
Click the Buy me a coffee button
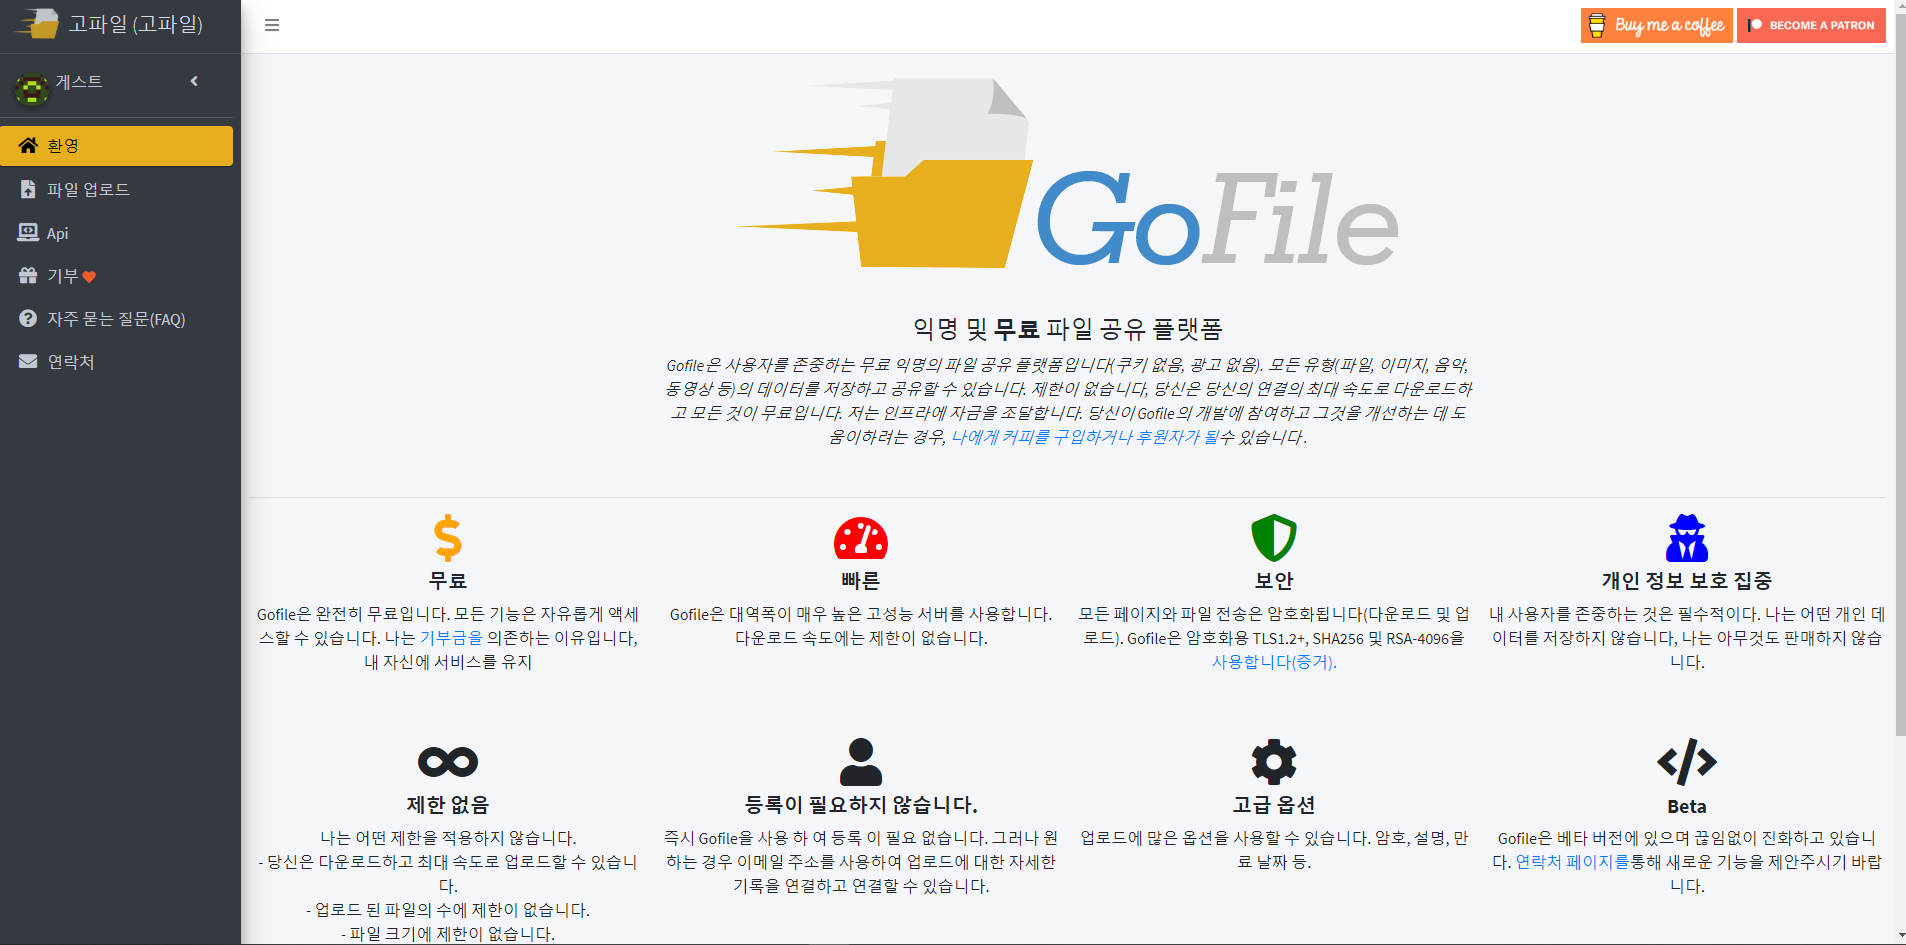coord(1656,25)
